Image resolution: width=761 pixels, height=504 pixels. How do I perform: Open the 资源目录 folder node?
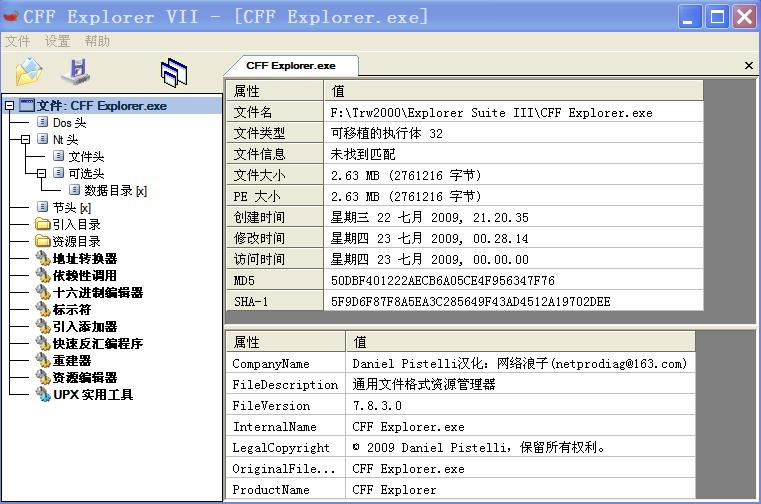(77, 241)
